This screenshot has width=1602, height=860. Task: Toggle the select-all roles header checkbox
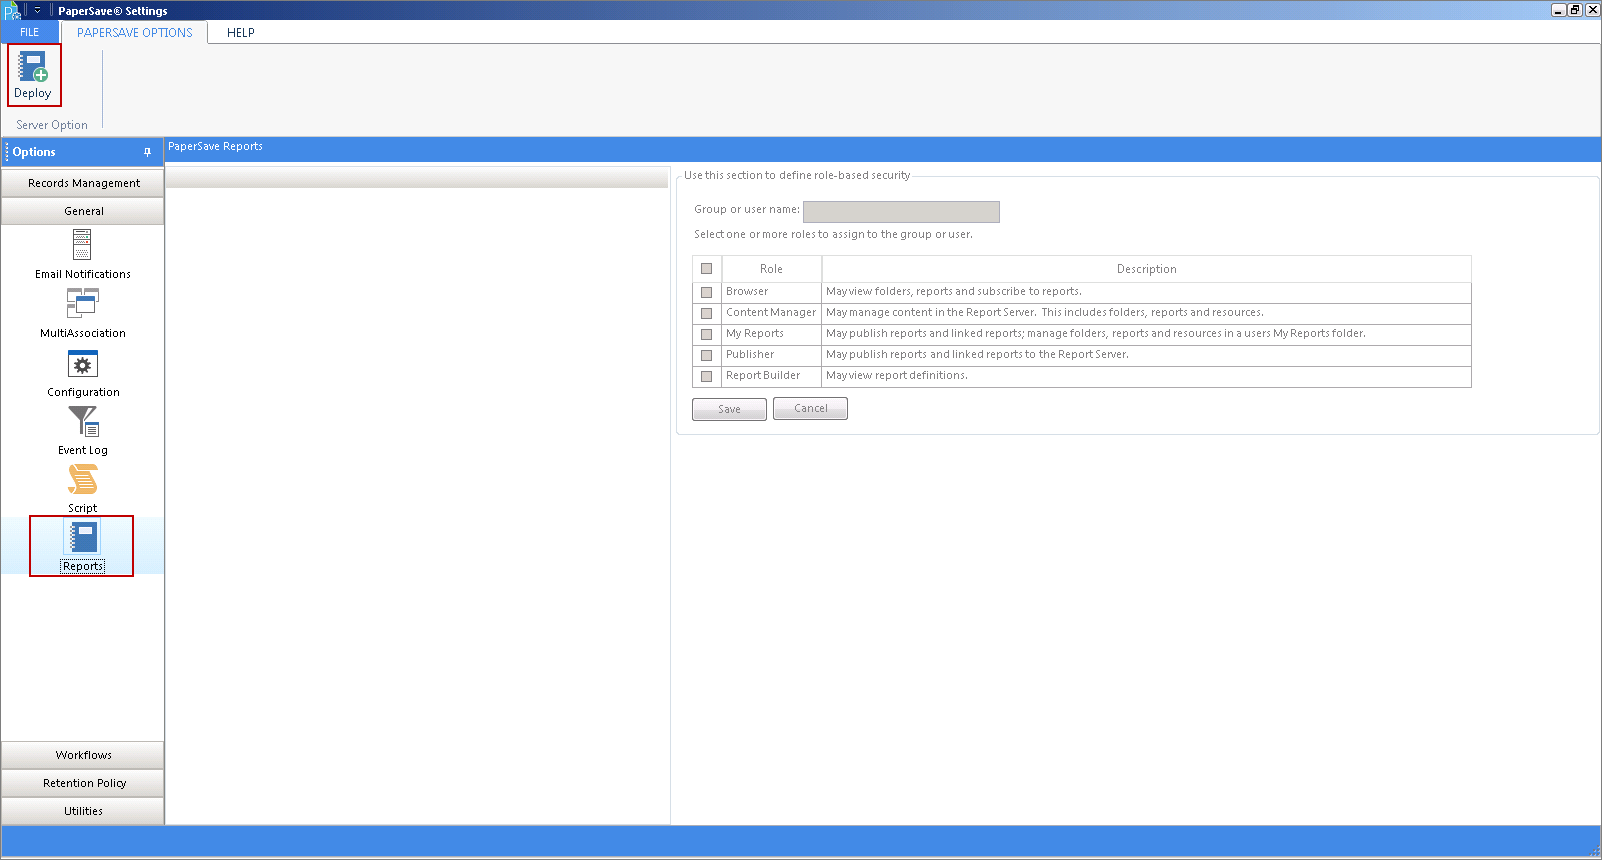tap(706, 269)
